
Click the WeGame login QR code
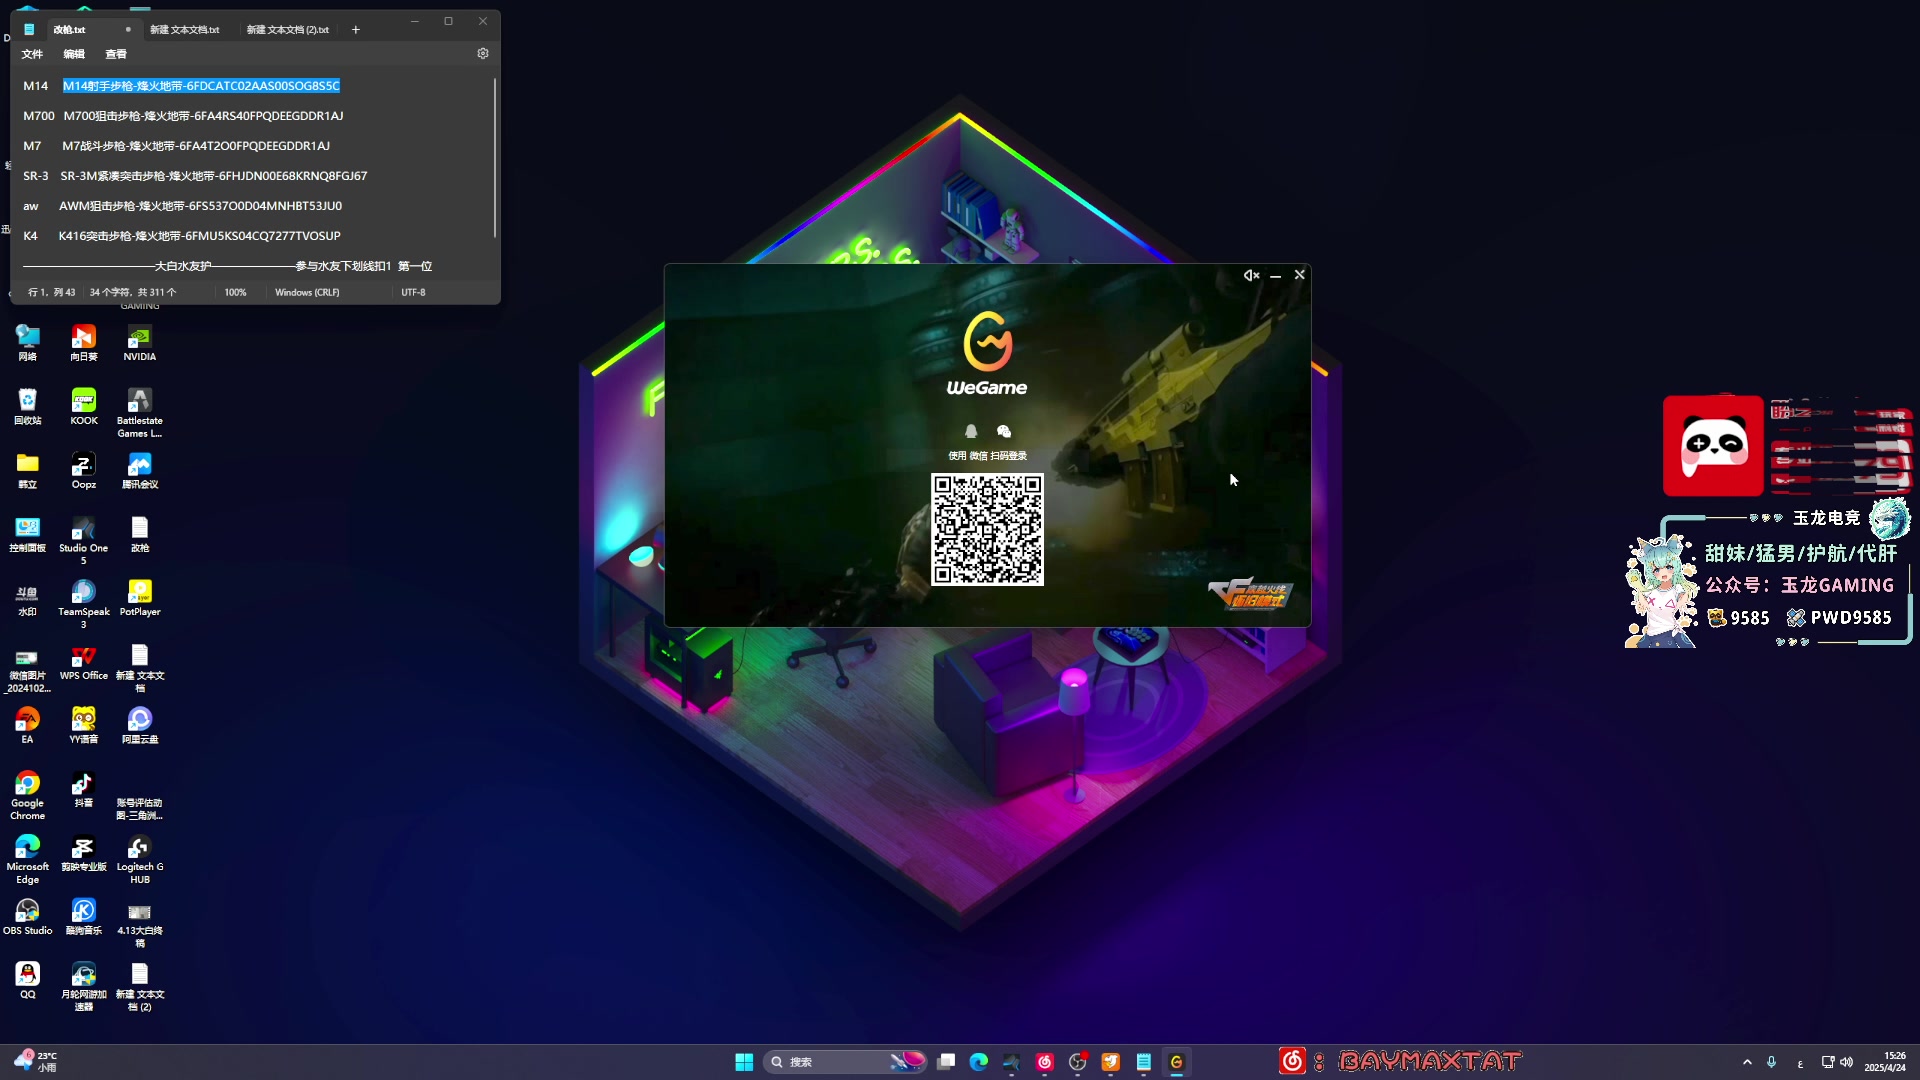point(987,529)
